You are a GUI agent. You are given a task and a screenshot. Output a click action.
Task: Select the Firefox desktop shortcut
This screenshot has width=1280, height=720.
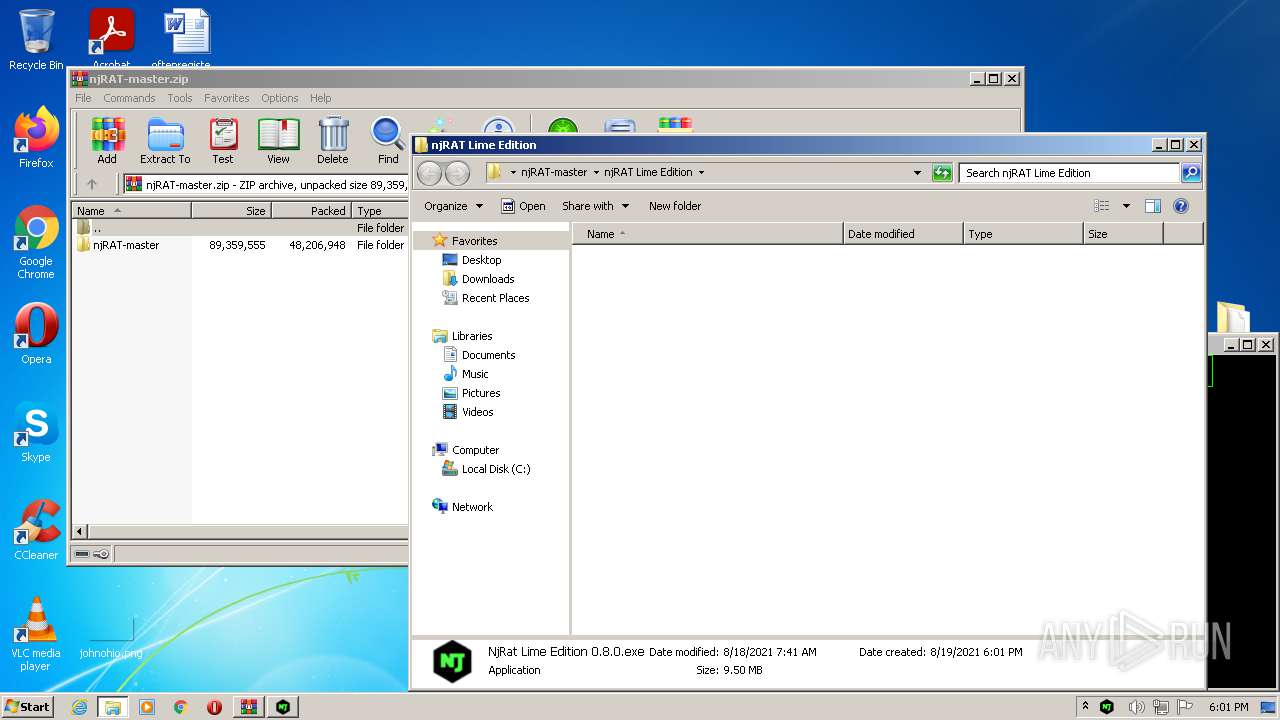point(36,138)
